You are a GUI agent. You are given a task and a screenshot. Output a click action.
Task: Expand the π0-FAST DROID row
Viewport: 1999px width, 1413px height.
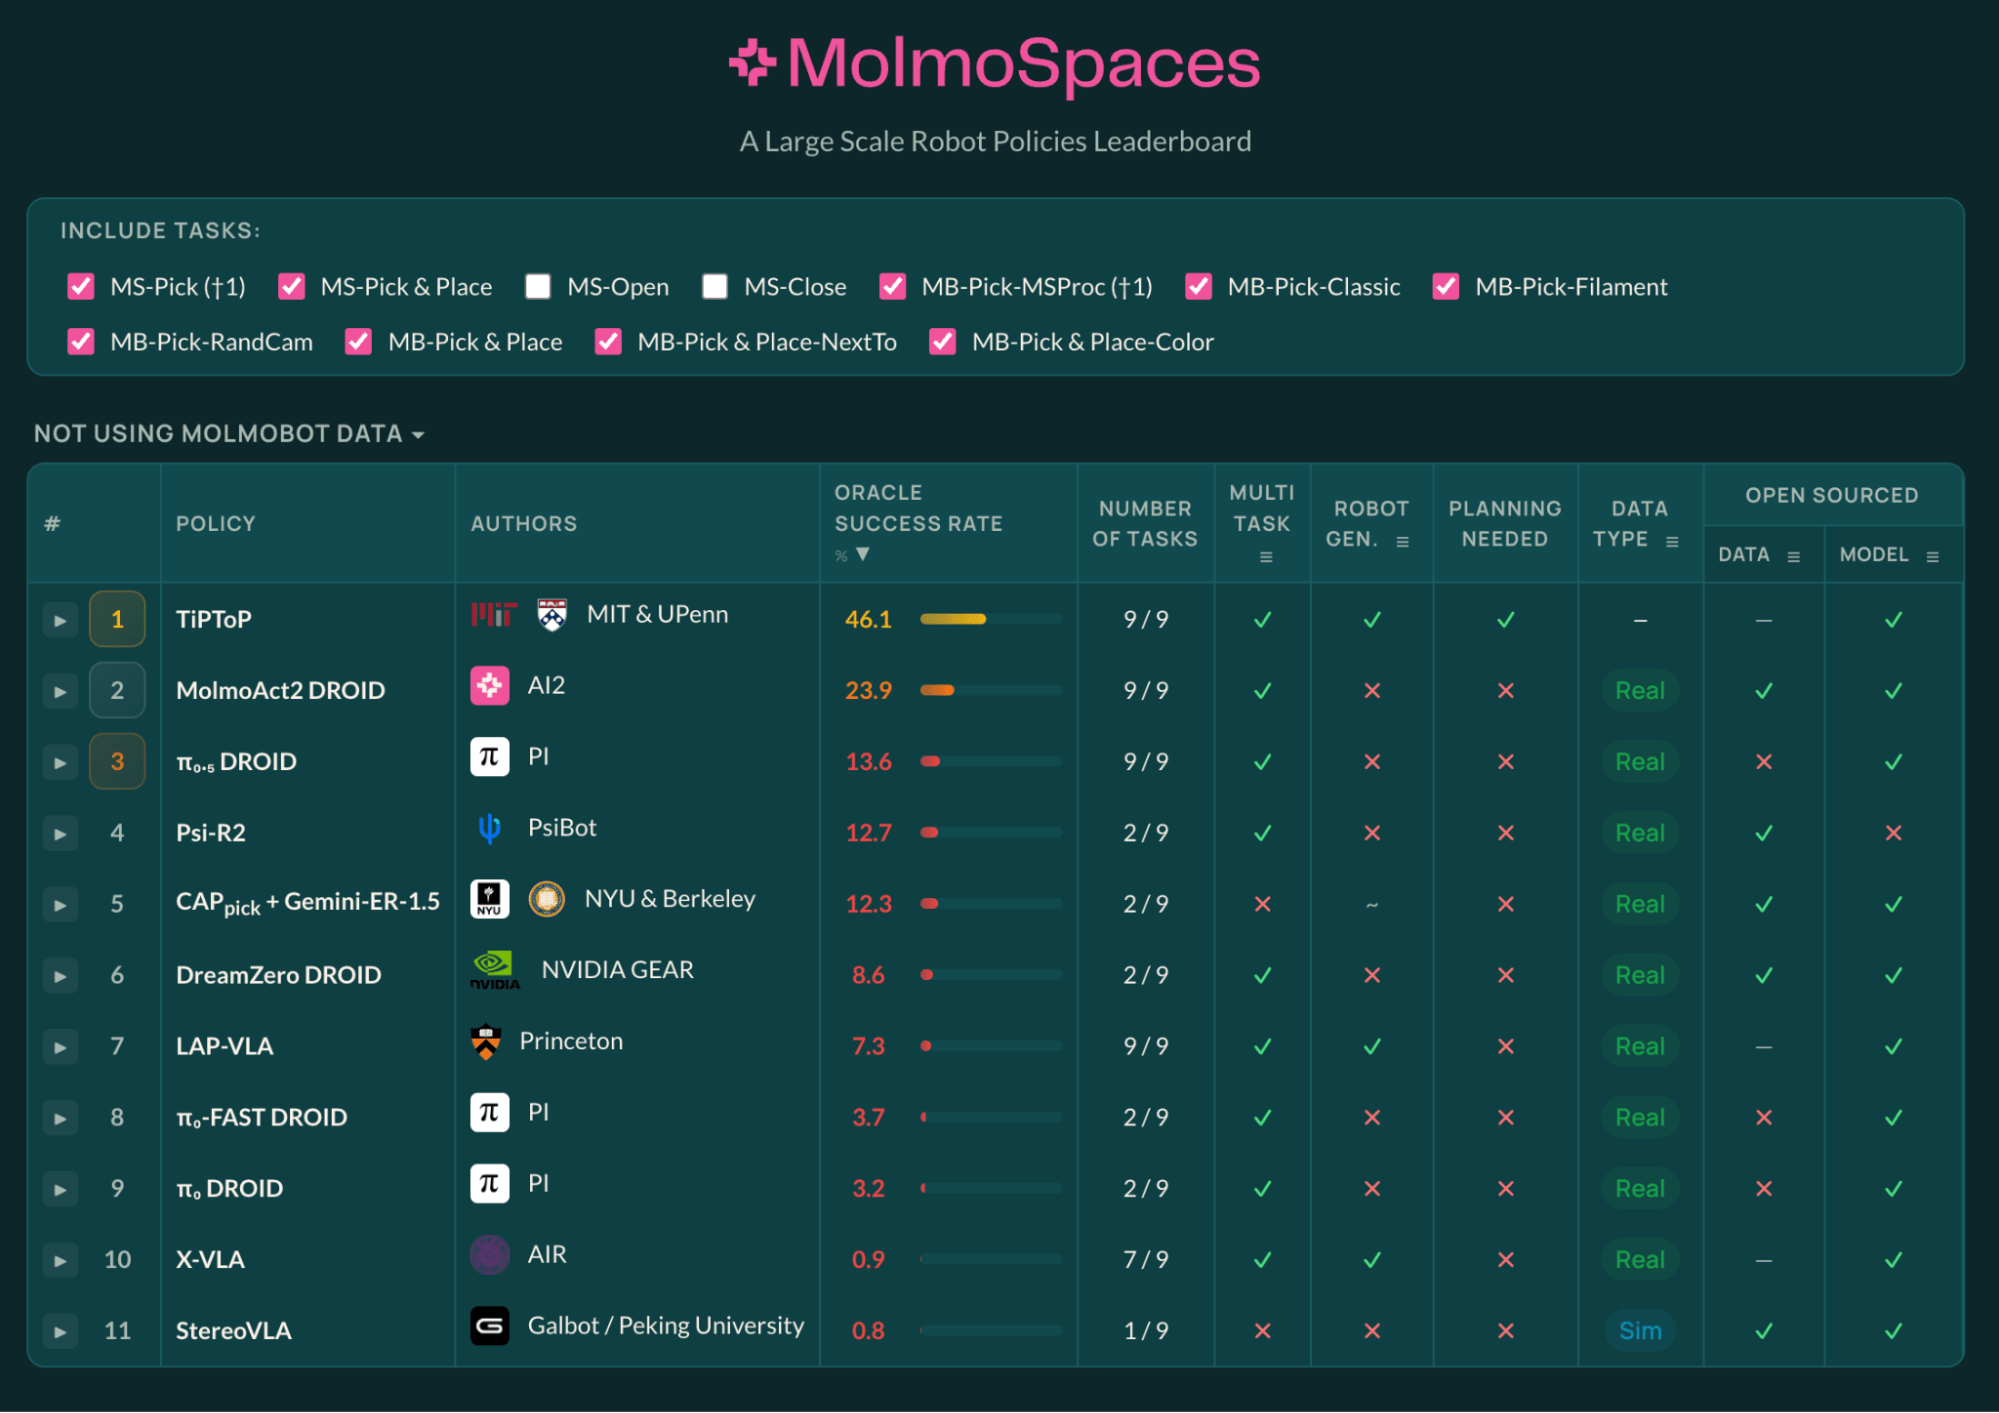tap(60, 1118)
